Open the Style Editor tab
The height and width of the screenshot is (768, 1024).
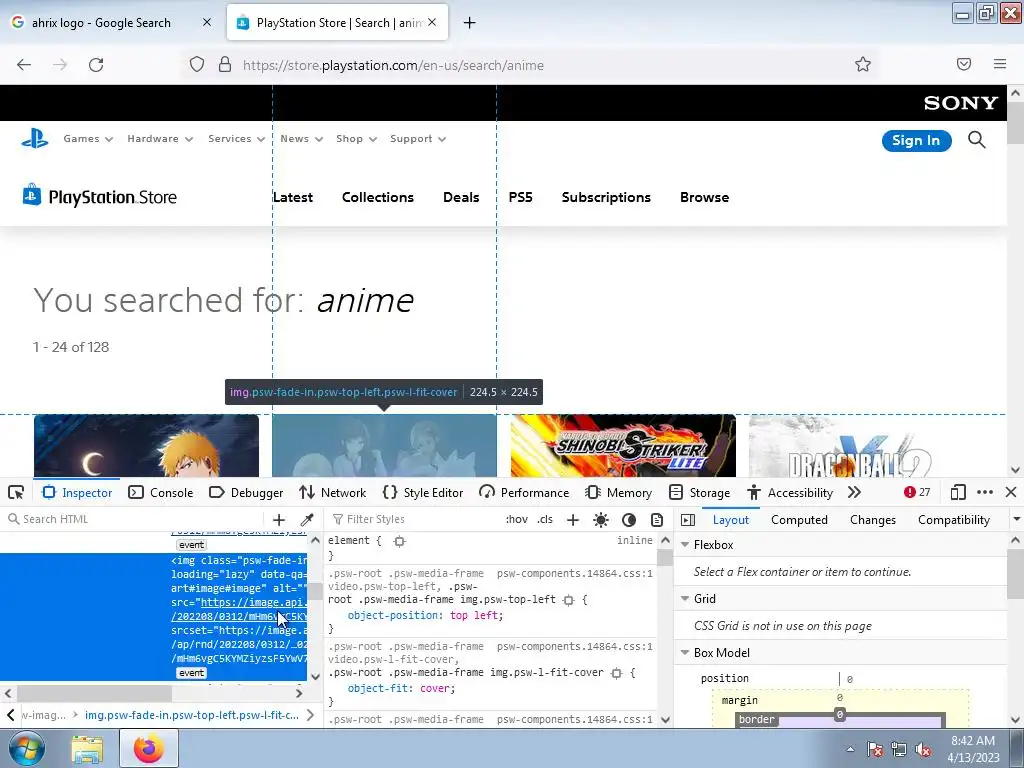point(423,492)
